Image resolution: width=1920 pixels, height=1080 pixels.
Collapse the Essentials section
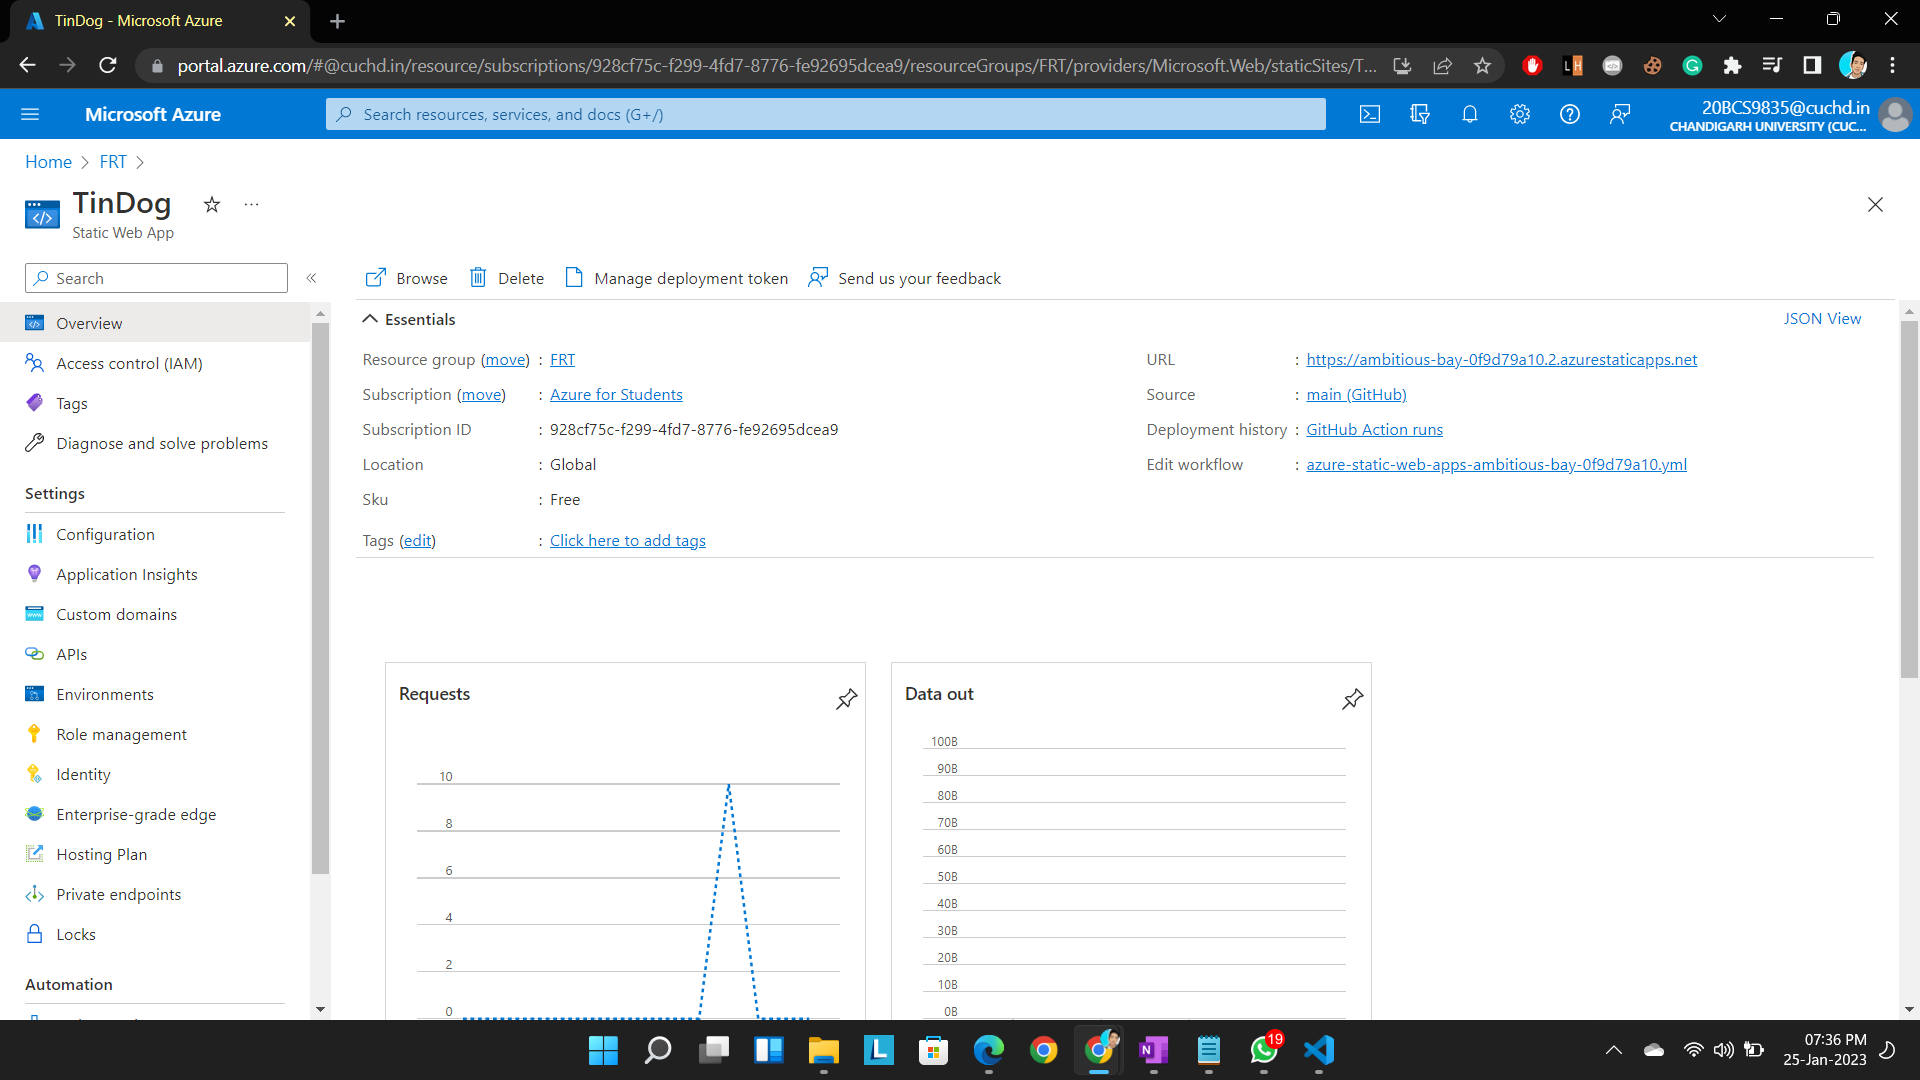[x=370, y=319]
